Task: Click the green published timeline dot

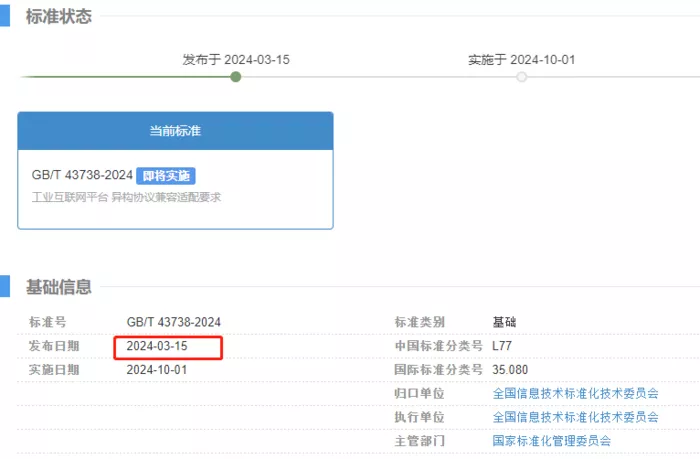Action: tap(236, 77)
